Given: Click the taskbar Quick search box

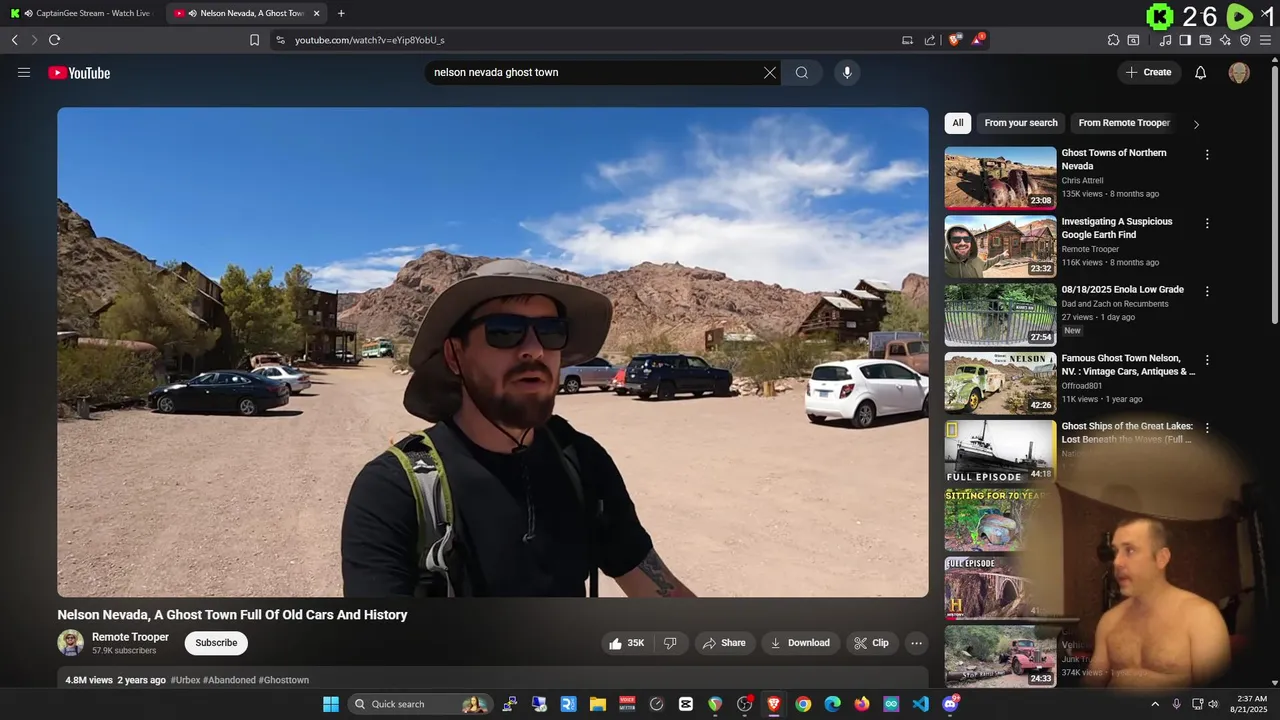Looking at the screenshot, I should 420,704.
